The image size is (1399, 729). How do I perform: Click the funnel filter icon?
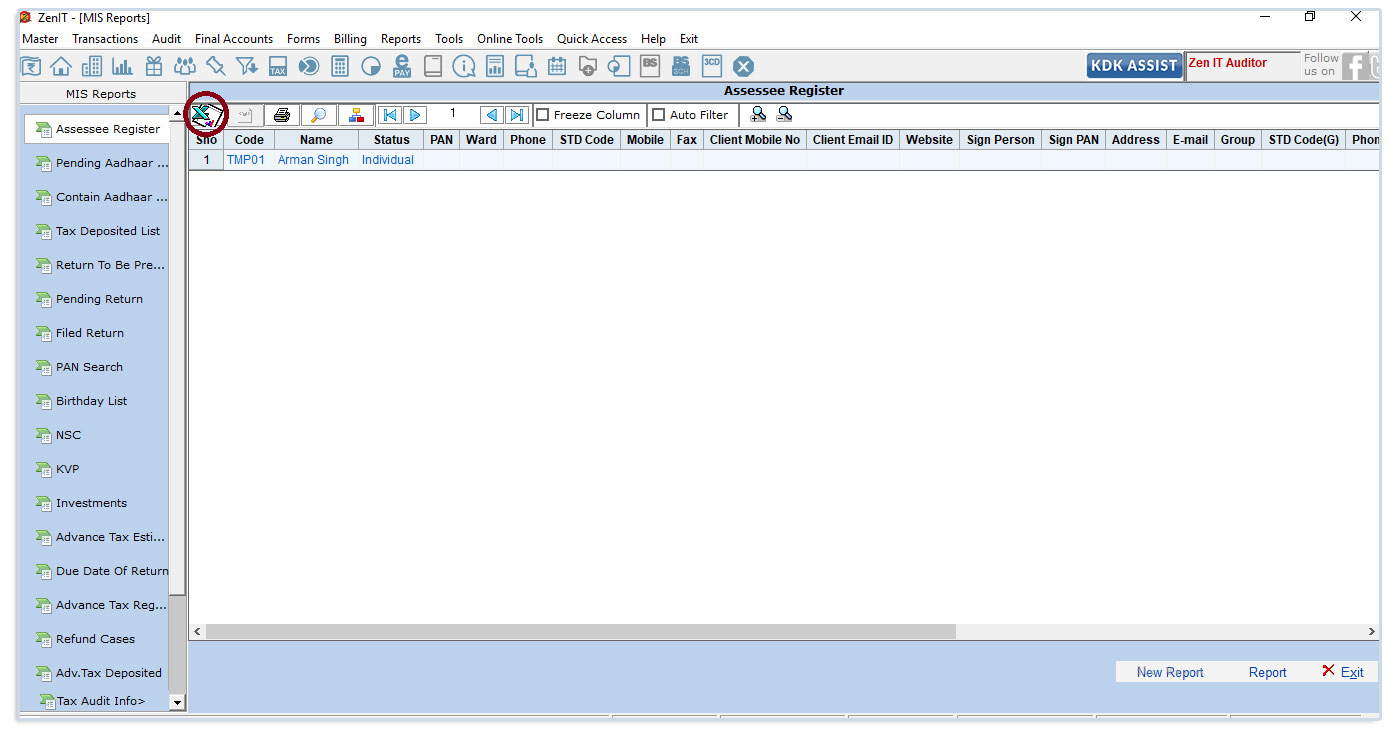247,66
